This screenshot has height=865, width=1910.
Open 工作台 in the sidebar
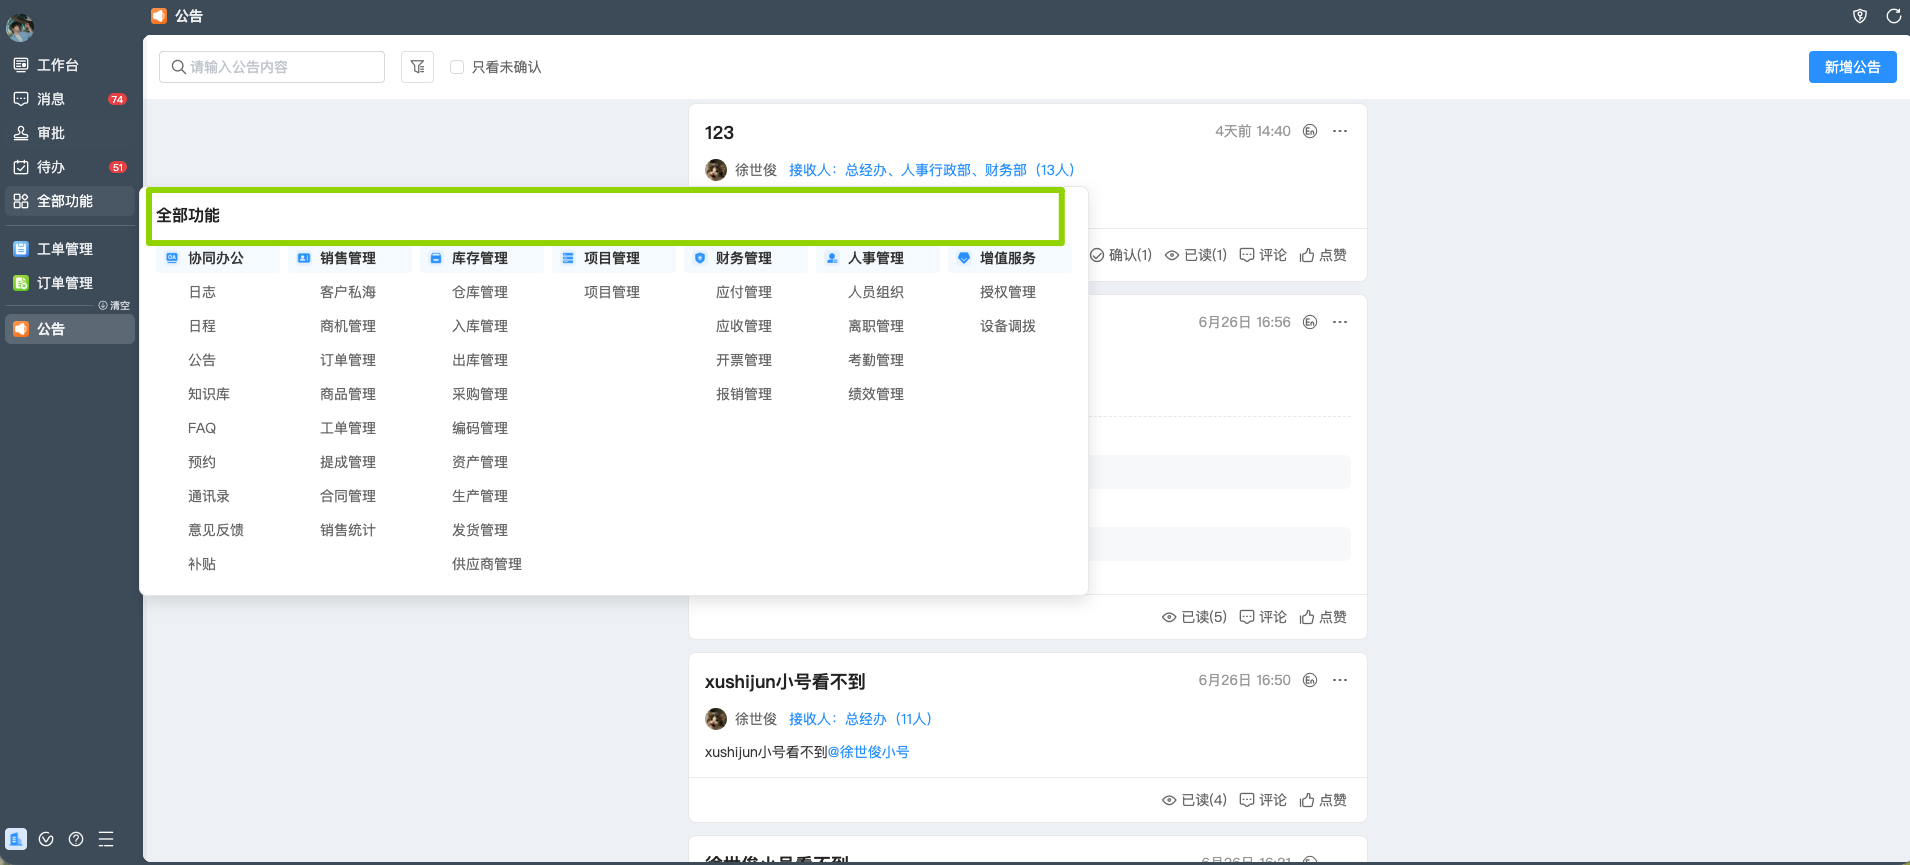(70, 65)
